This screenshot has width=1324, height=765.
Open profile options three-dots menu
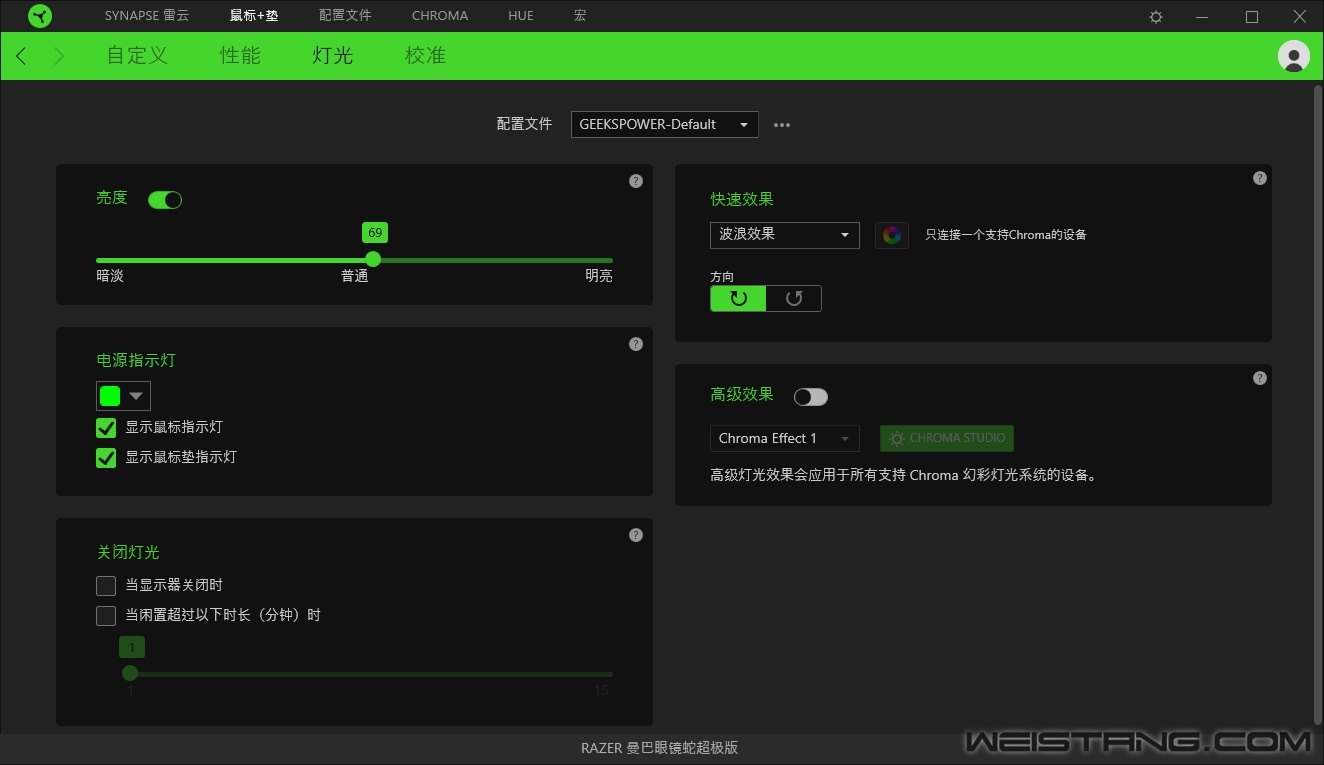(x=782, y=125)
